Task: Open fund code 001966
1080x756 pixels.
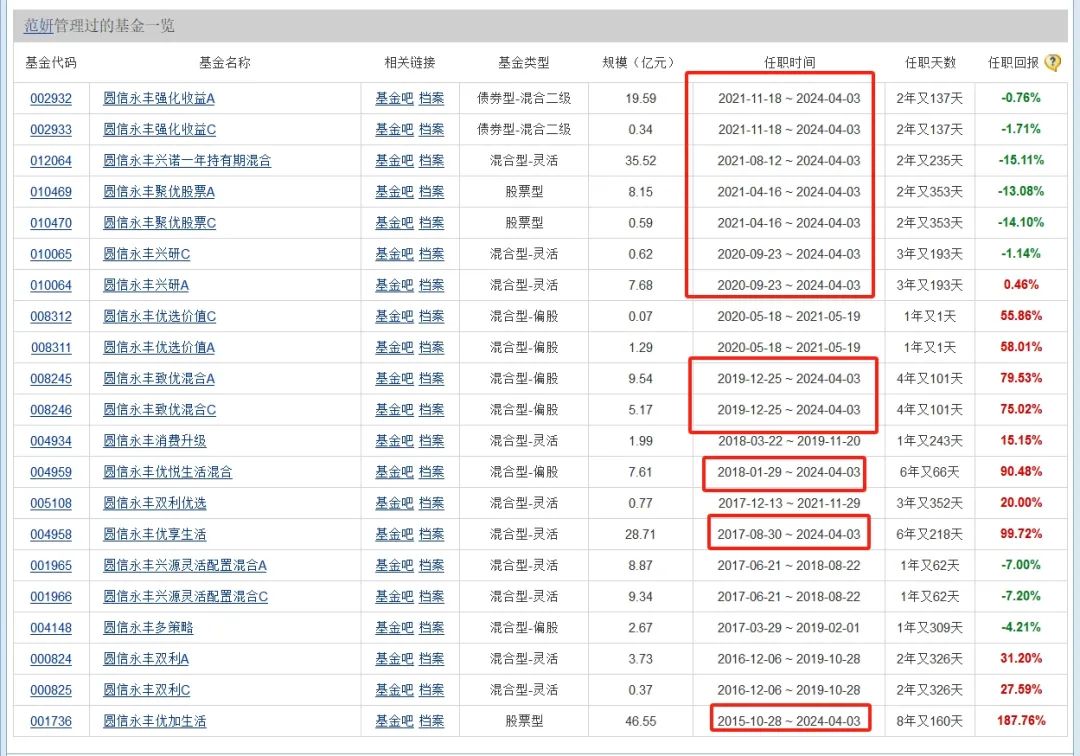Action: [x=51, y=597]
